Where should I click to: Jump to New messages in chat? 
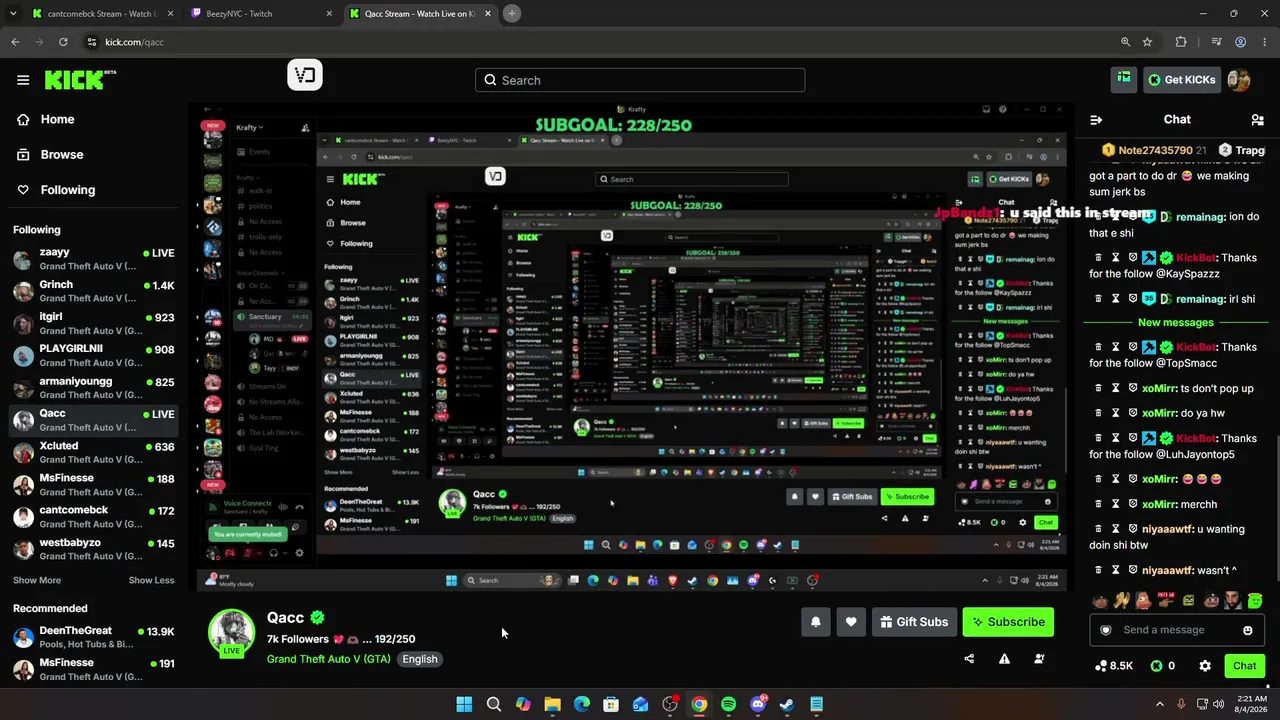[x=1175, y=322]
